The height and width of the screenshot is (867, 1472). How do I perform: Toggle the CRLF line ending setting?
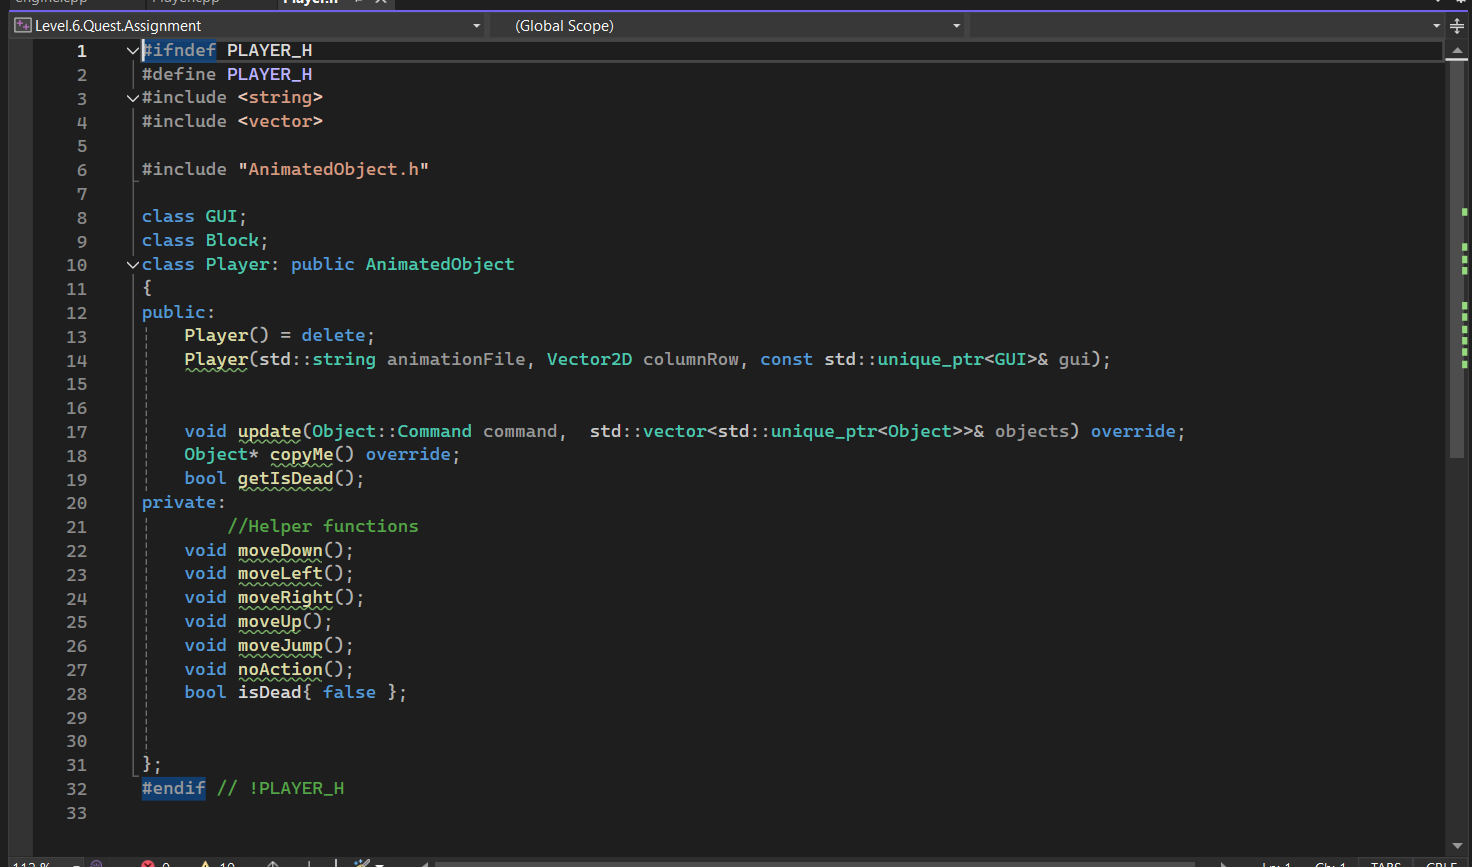pyautogui.click(x=1440, y=864)
